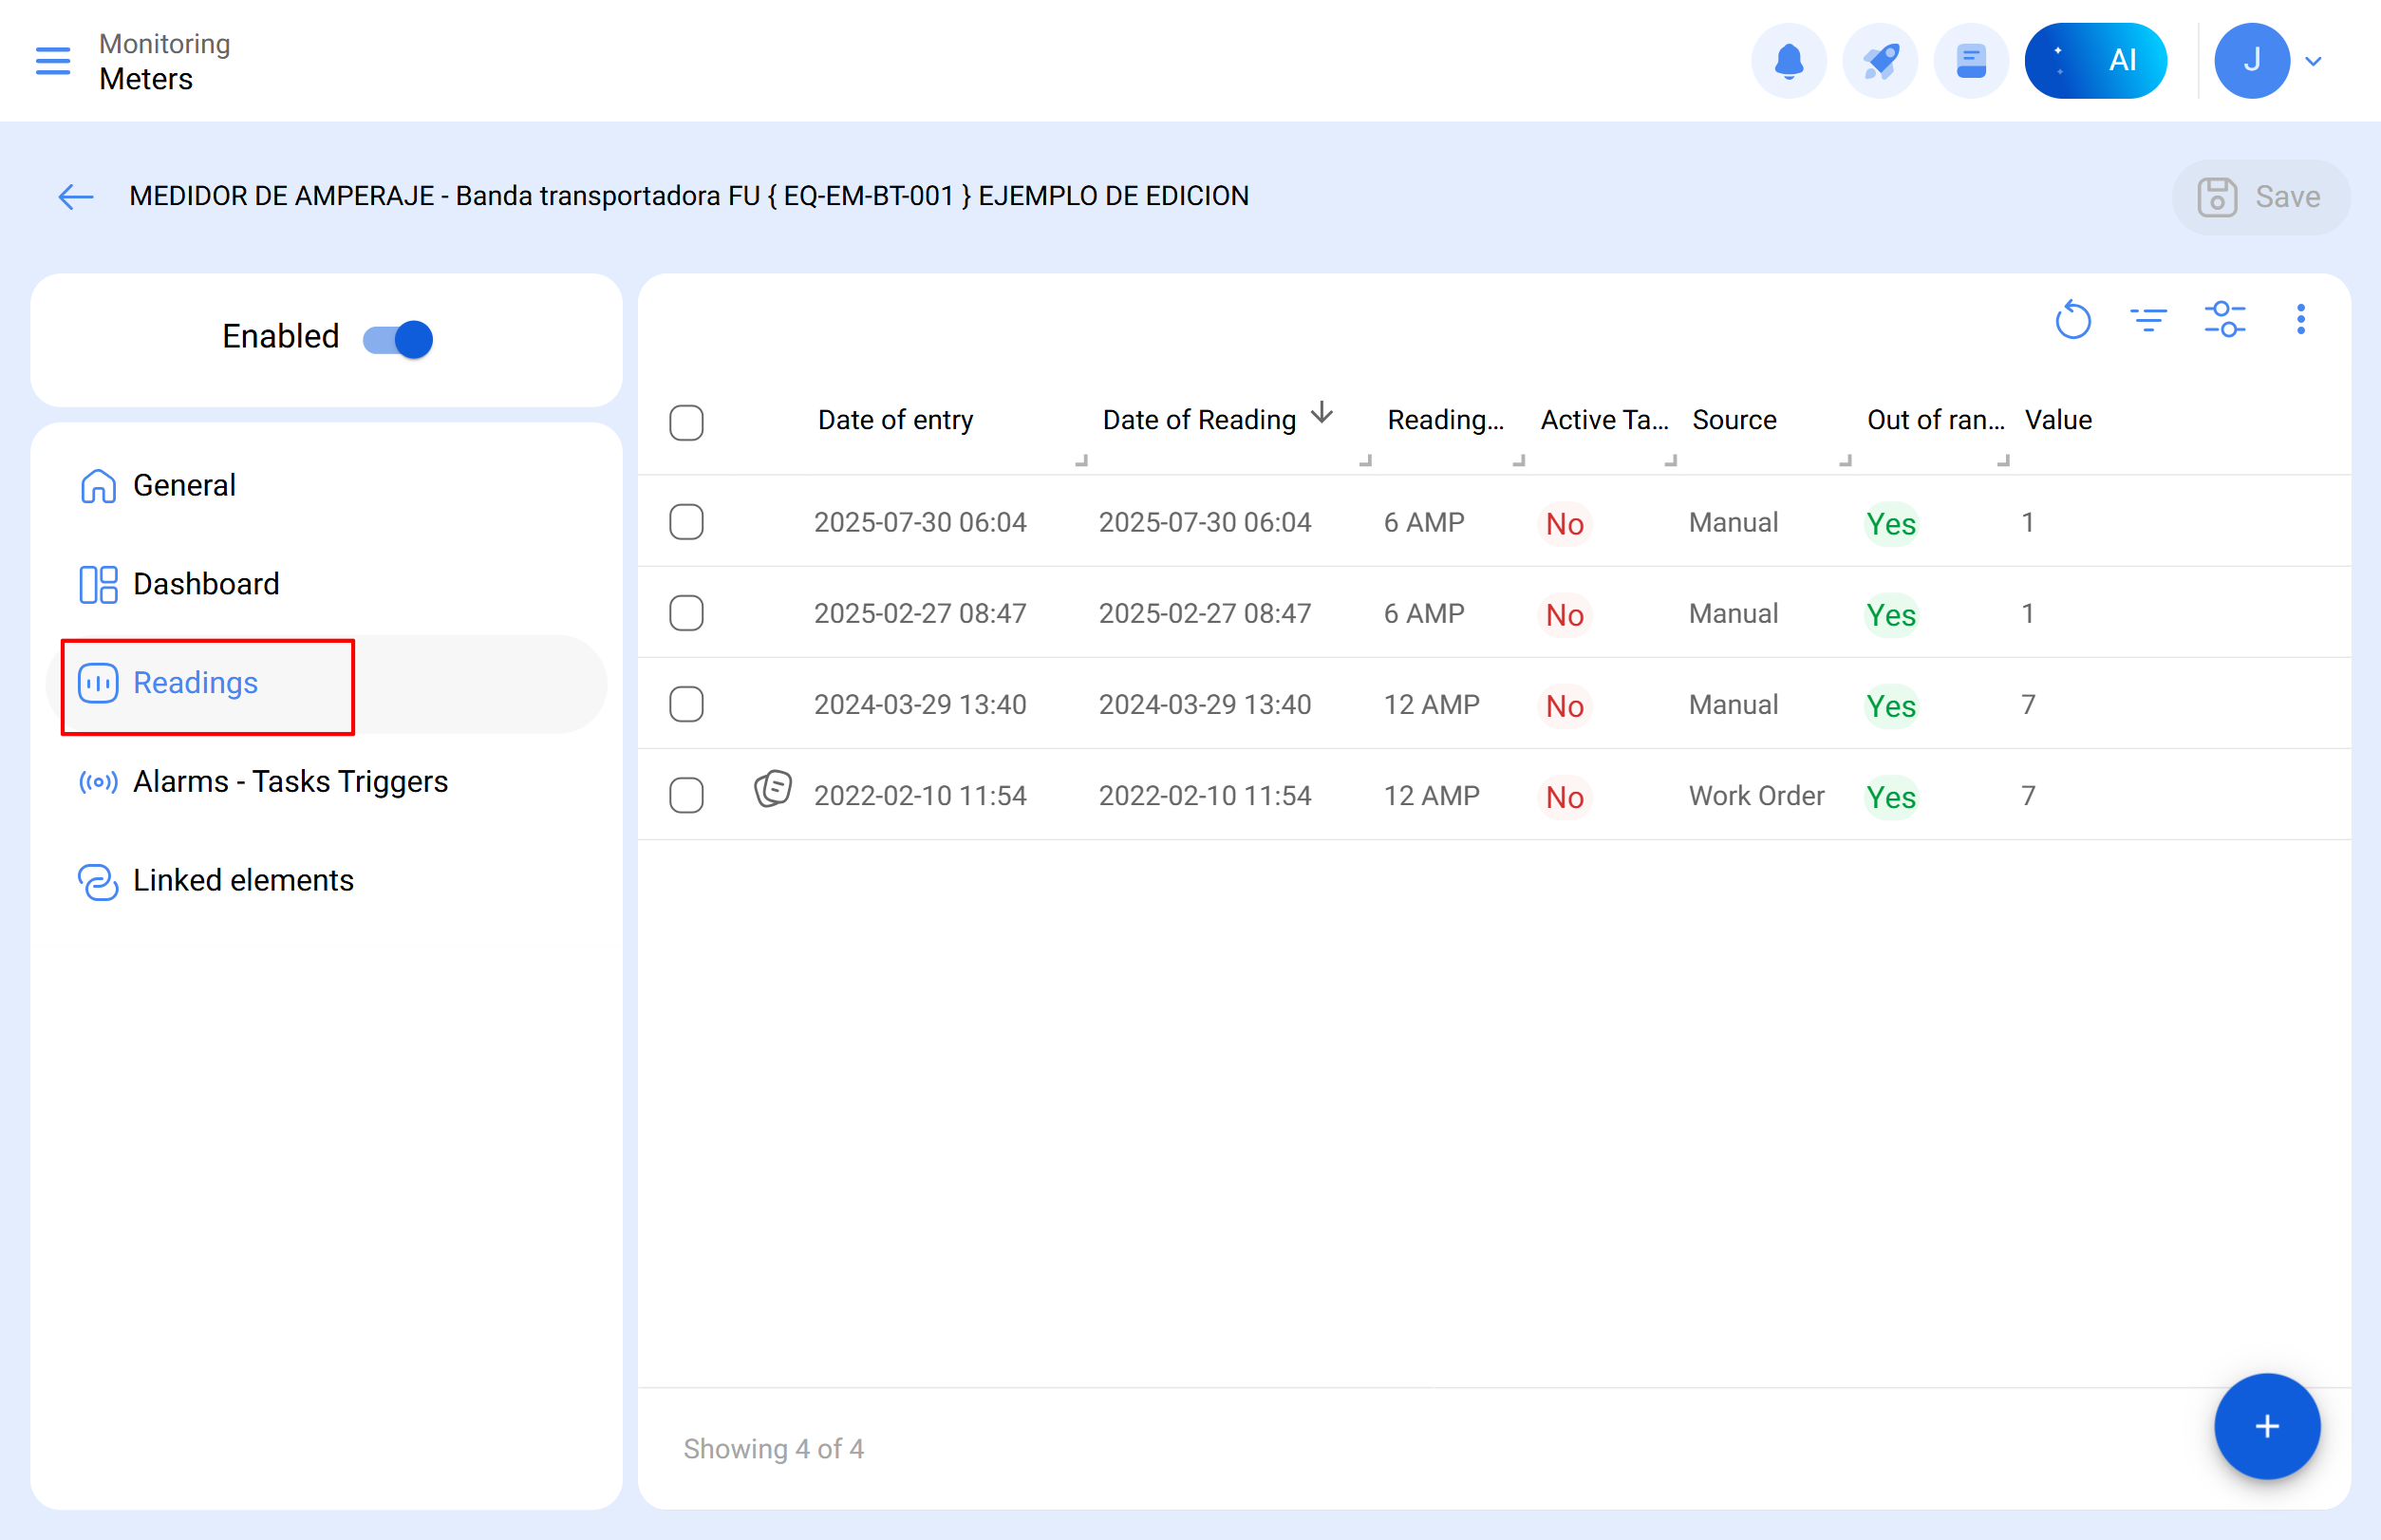The height and width of the screenshot is (1540, 2381).
Task: Expand the user account dropdown chevron
Action: point(2313,61)
